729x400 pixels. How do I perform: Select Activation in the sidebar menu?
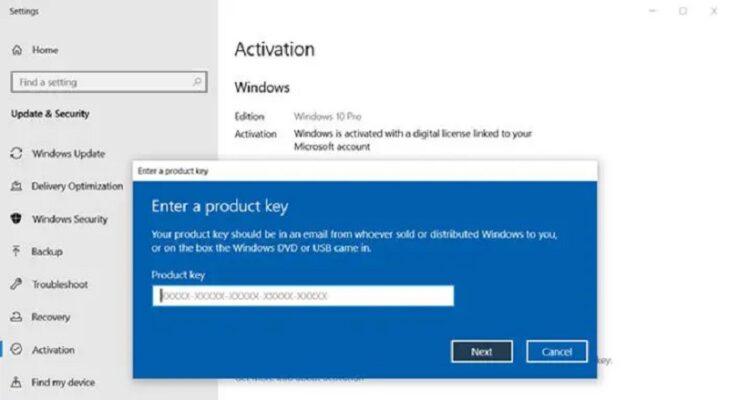pos(52,350)
